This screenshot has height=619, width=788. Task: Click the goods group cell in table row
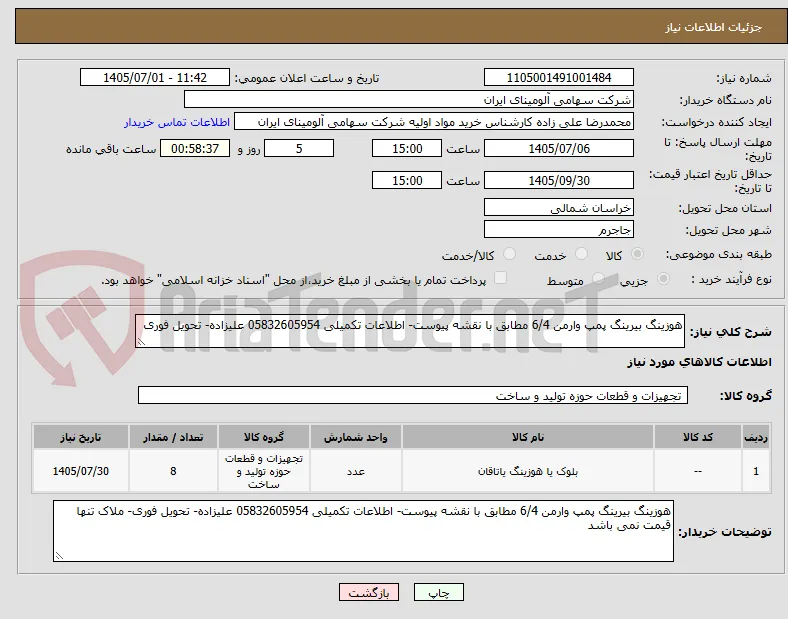(264, 471)
